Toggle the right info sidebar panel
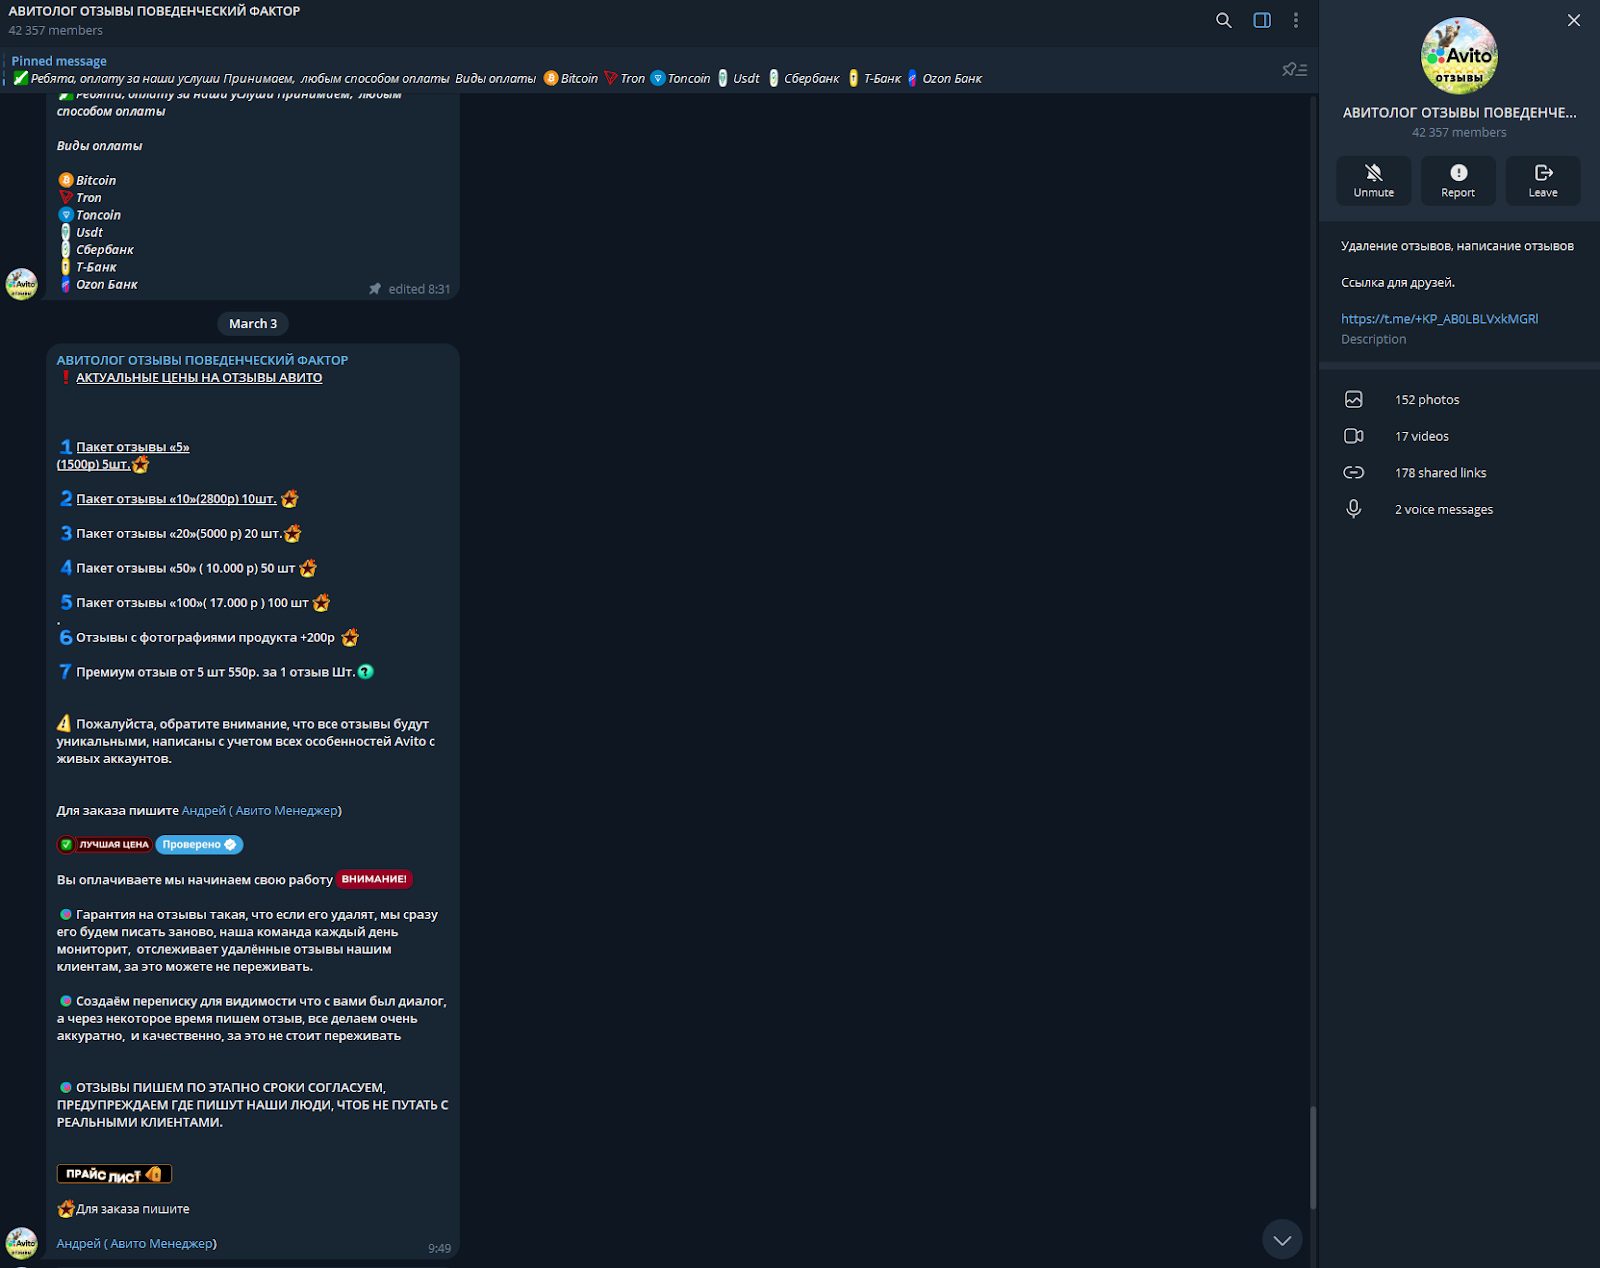Viewport: 1600px width, 1268px height. (1262, 20)
